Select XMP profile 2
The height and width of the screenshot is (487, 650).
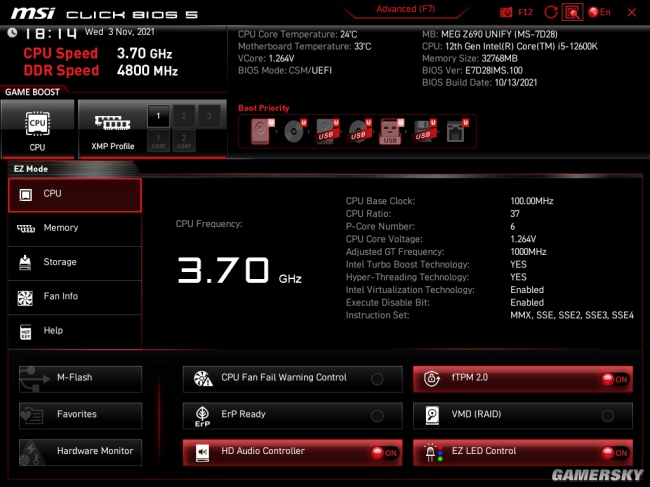(184, 116)
